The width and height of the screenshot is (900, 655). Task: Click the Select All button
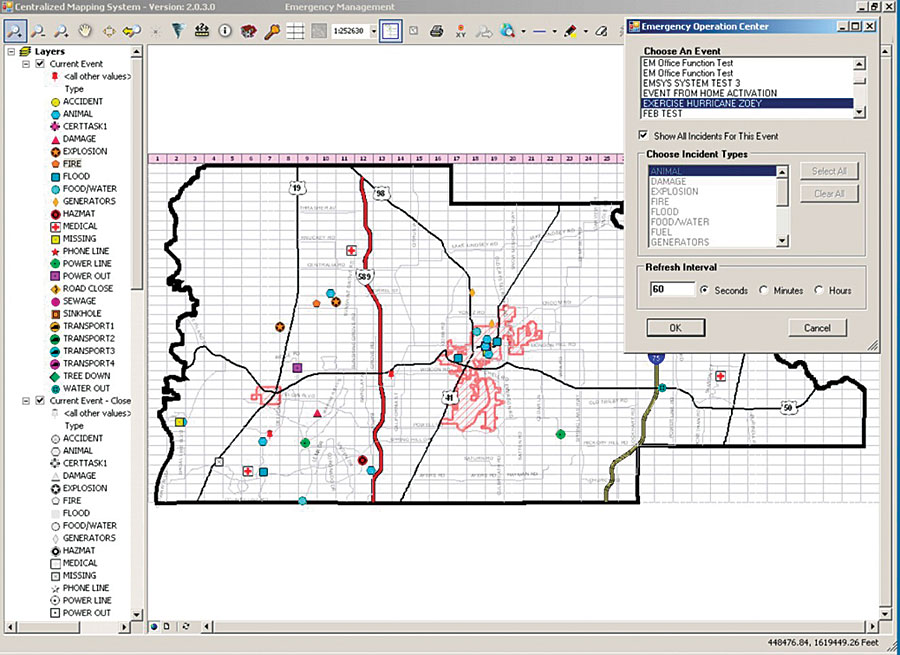[x=829, y=171]
